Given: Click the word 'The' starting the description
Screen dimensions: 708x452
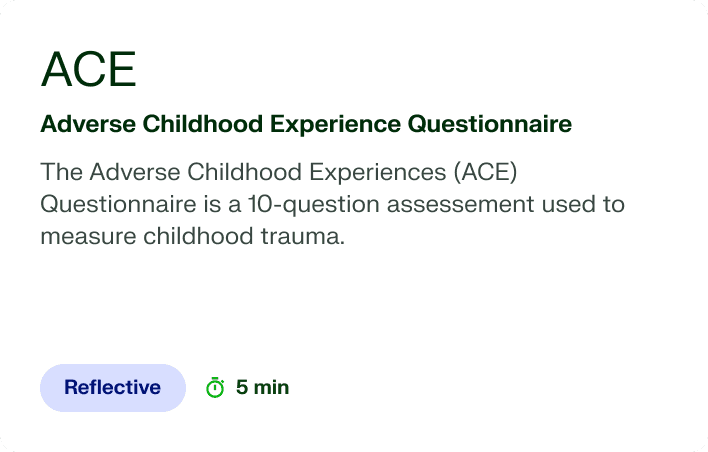Looking at the screenshot, I should tap(61, 172).
